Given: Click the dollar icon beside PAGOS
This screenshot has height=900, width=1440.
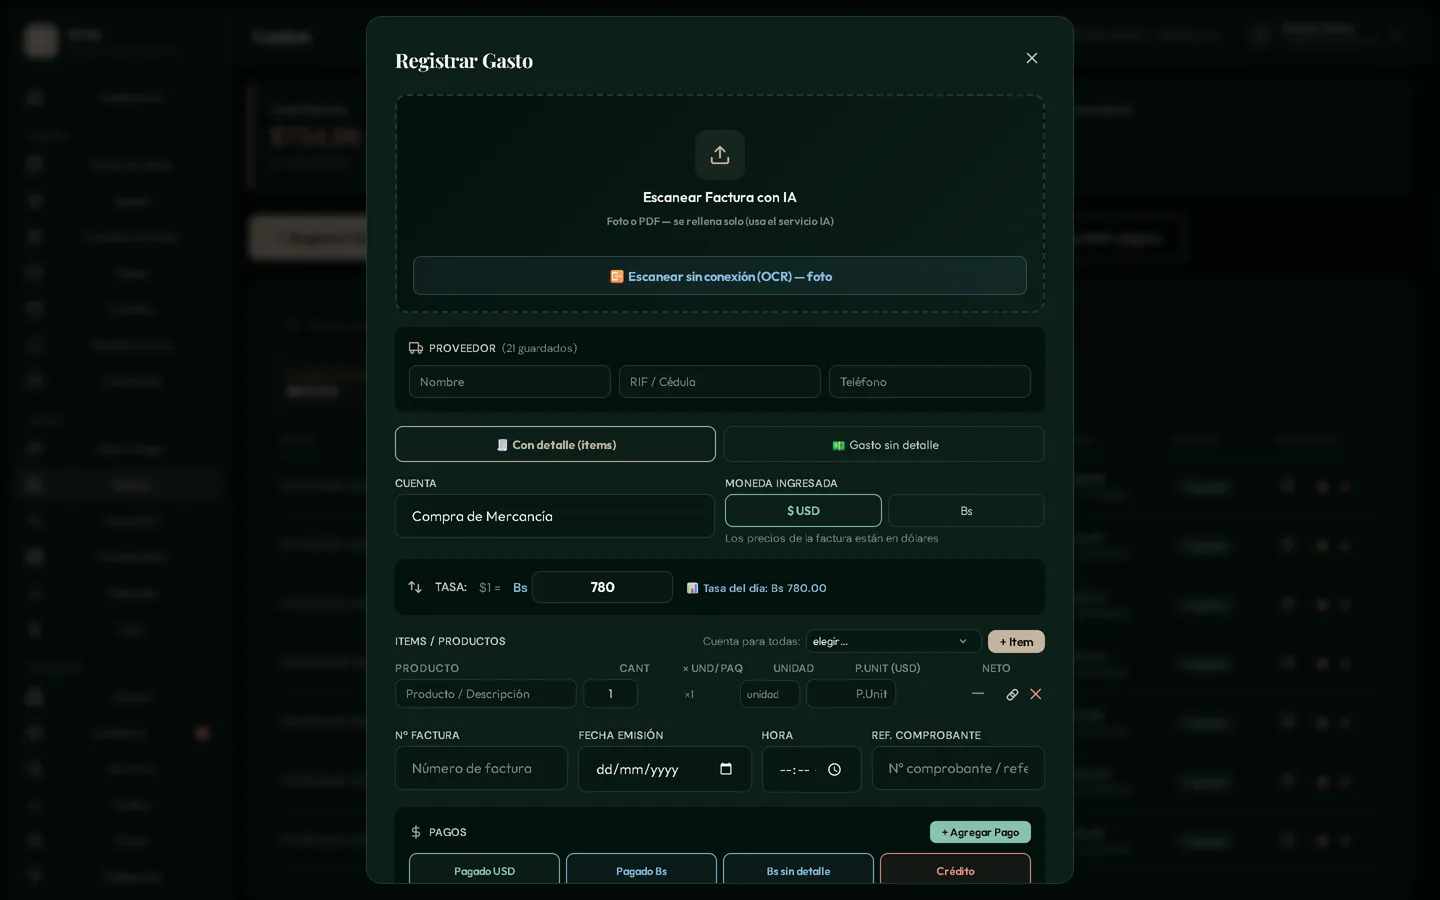Looking at the screenshot, I should pos(416,832).
